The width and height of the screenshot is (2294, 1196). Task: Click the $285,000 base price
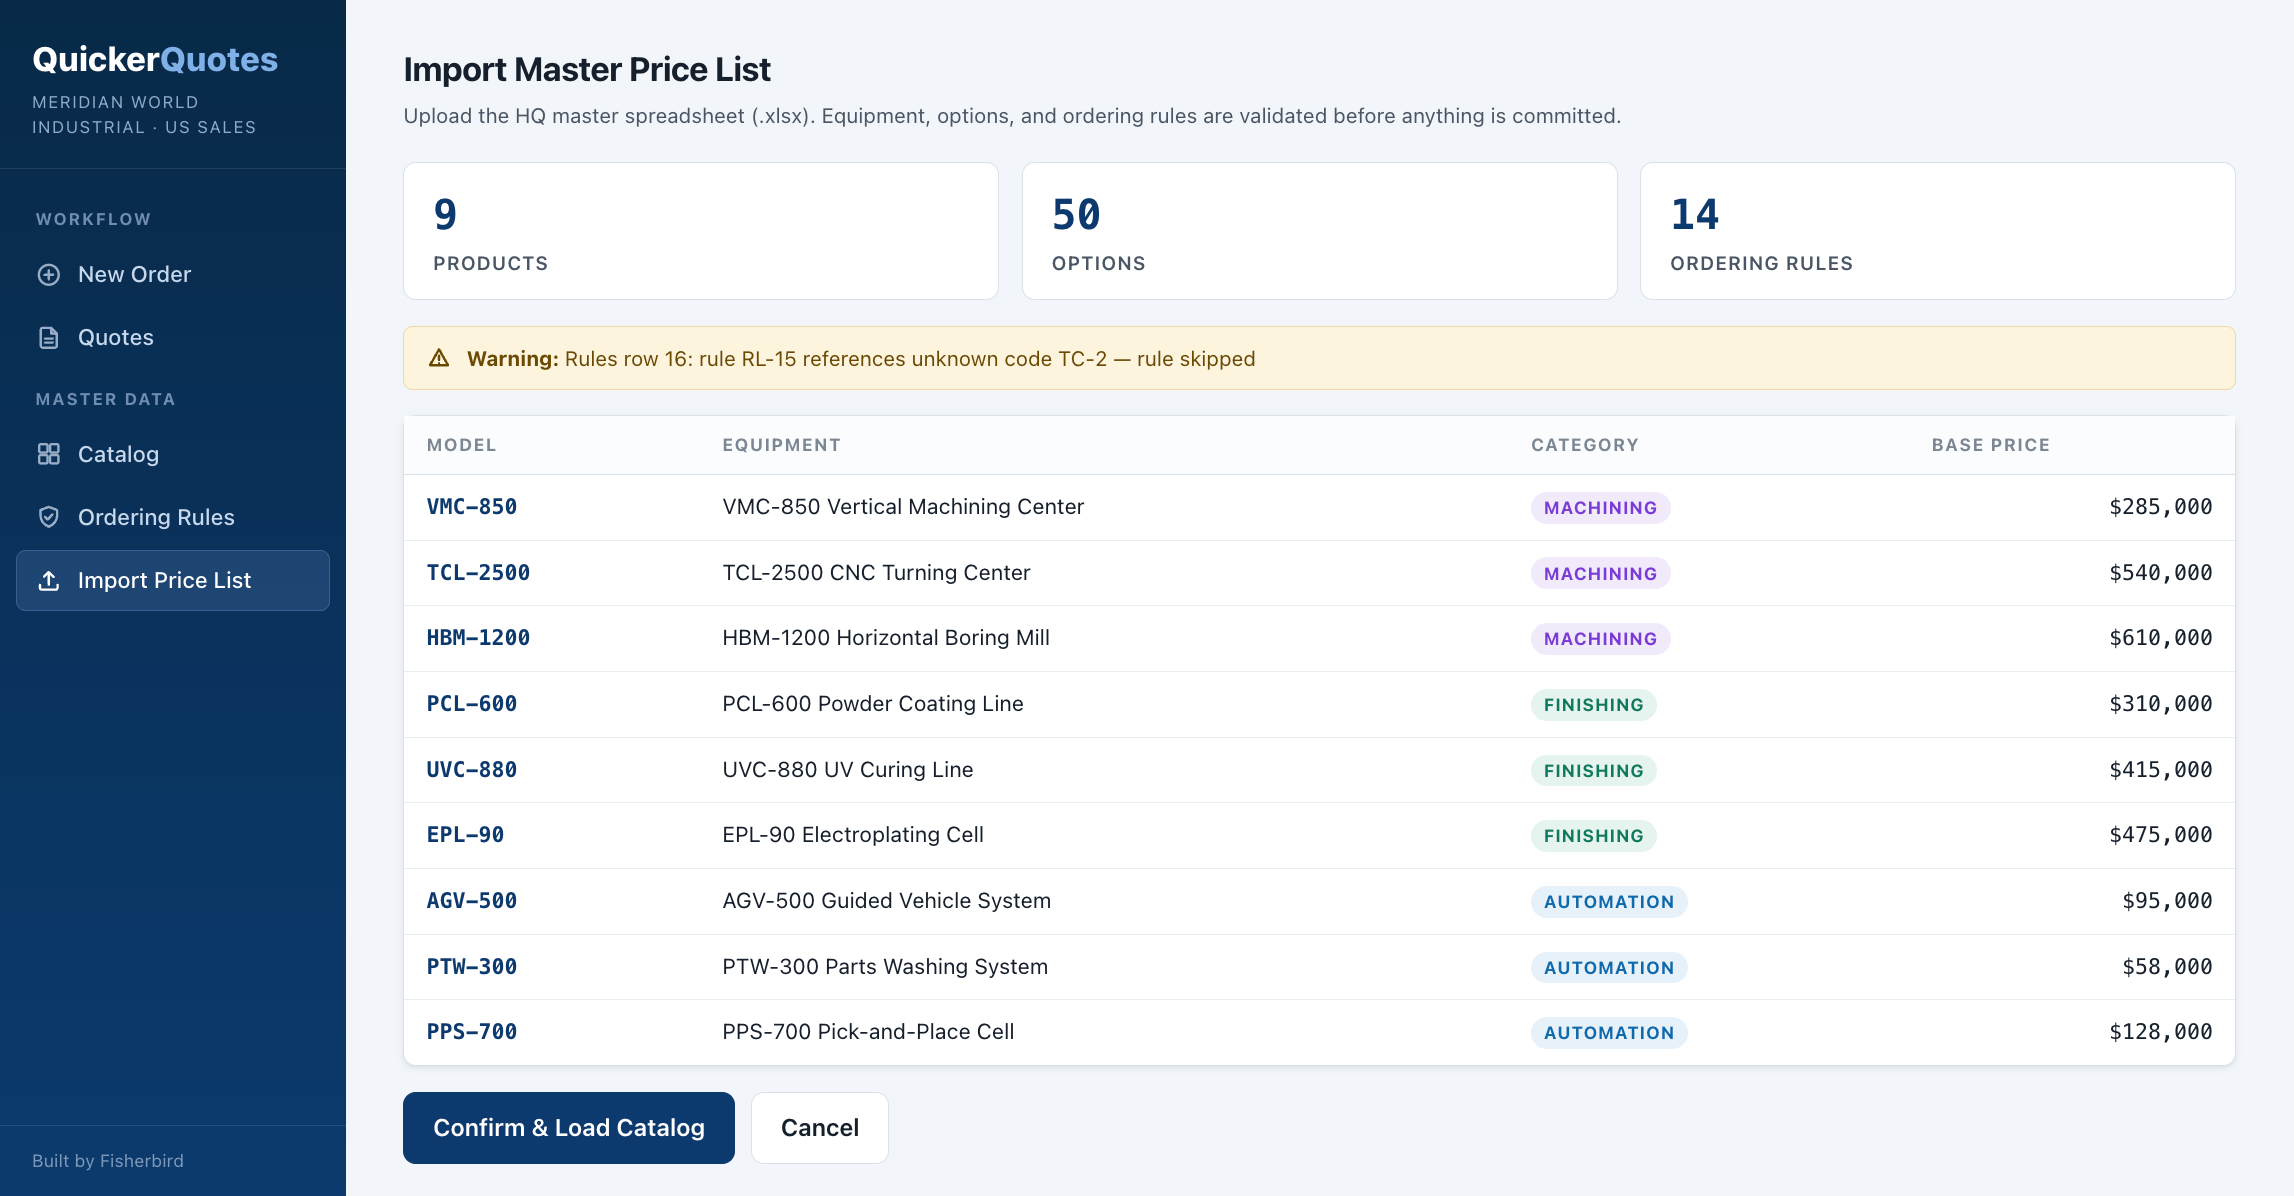[2160, 507]
